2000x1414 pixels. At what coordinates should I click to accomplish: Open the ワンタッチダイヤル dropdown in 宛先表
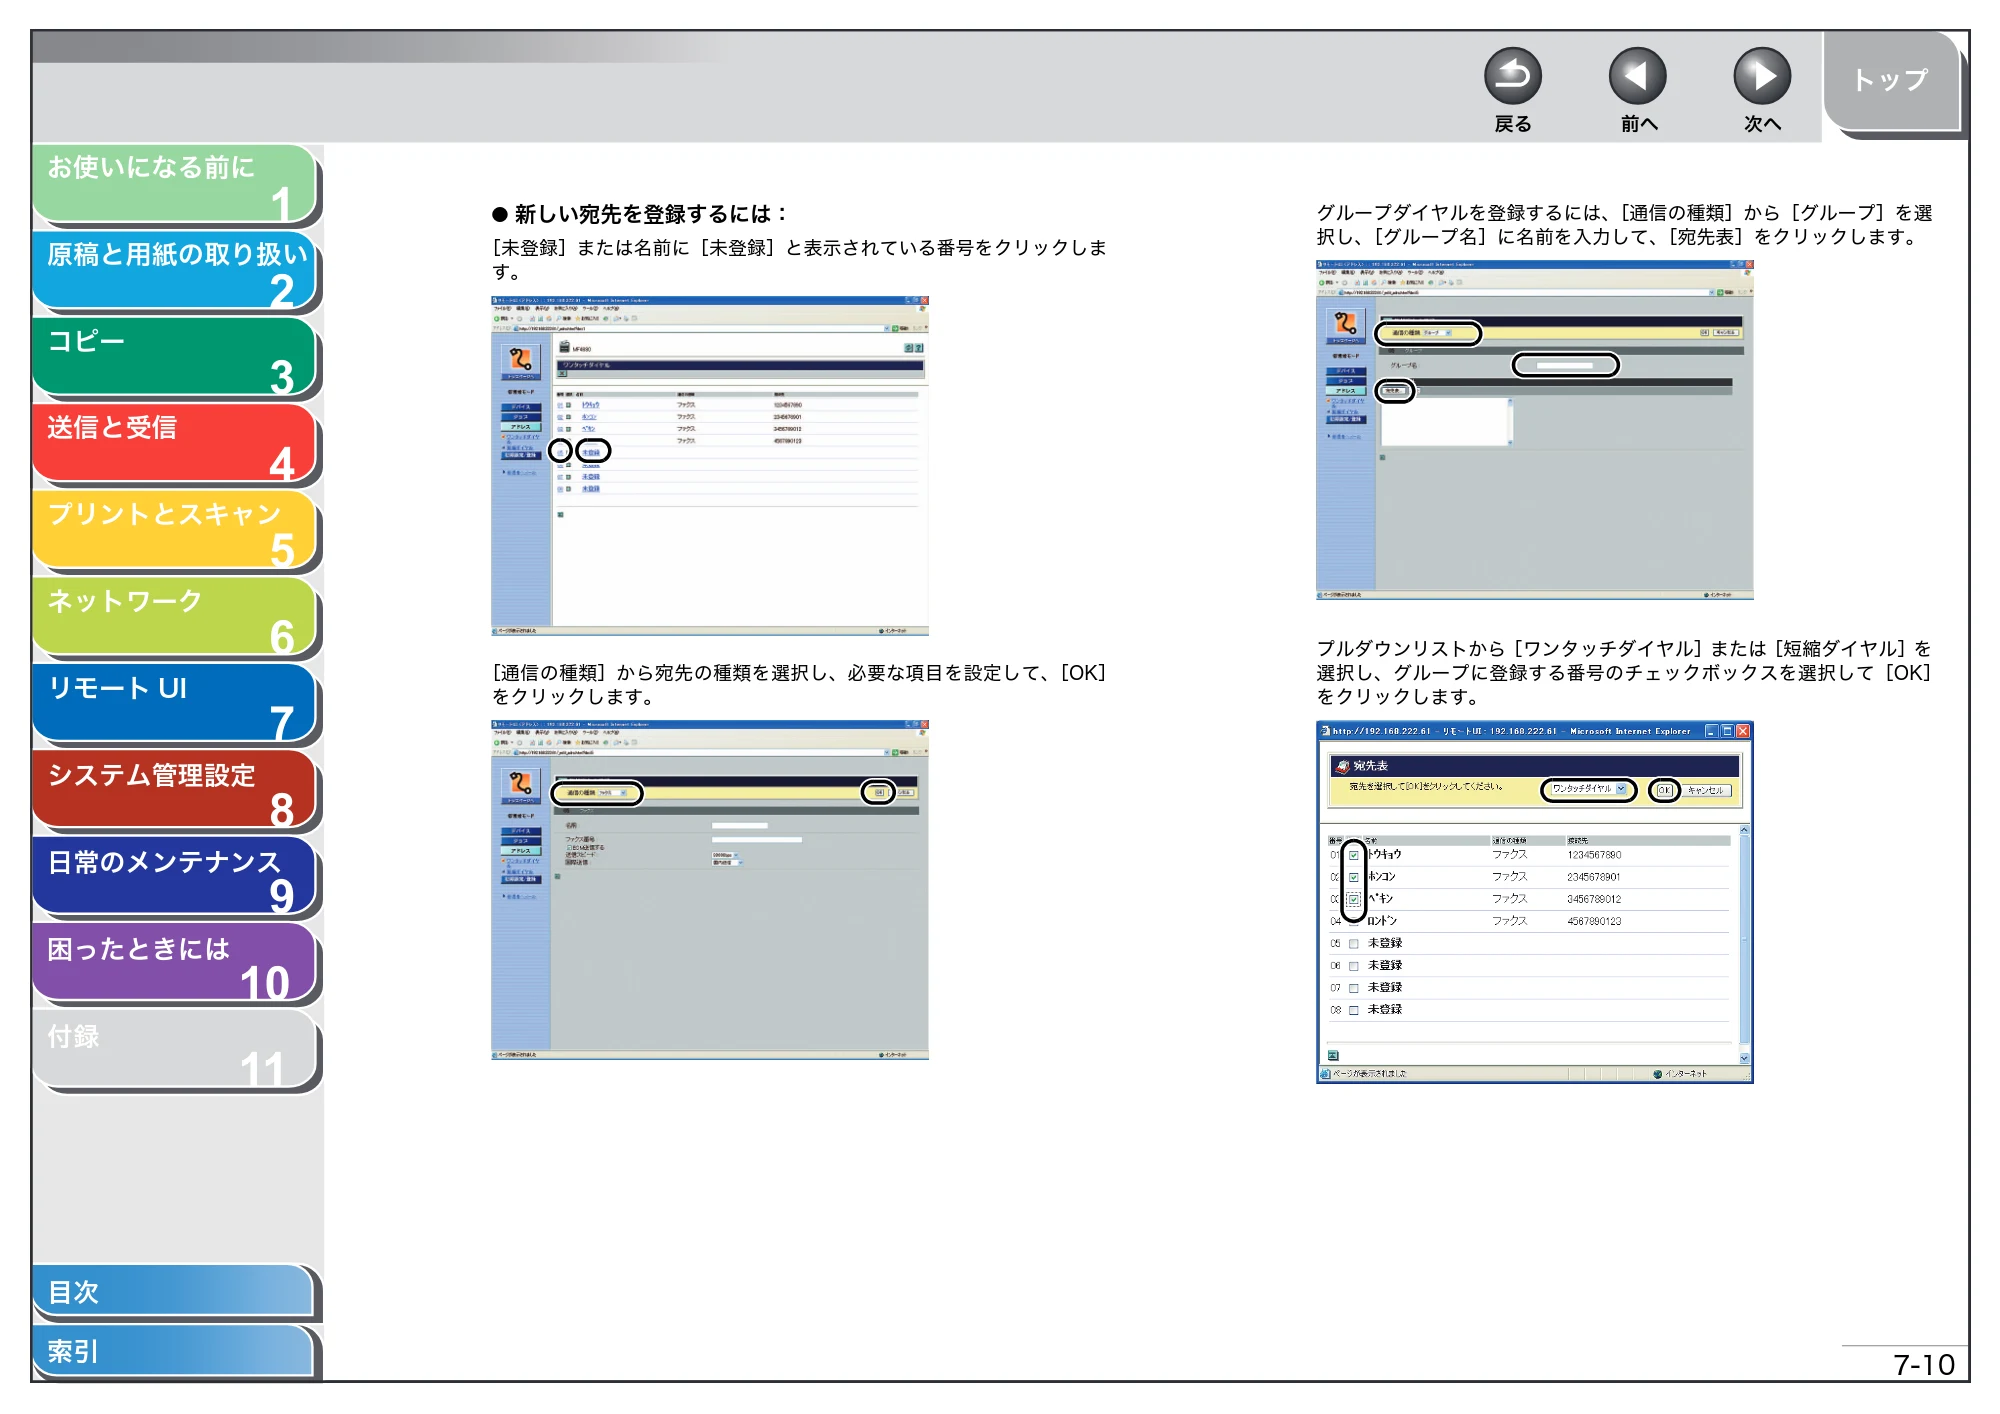pyautogui.click(x=1589, y=790)
